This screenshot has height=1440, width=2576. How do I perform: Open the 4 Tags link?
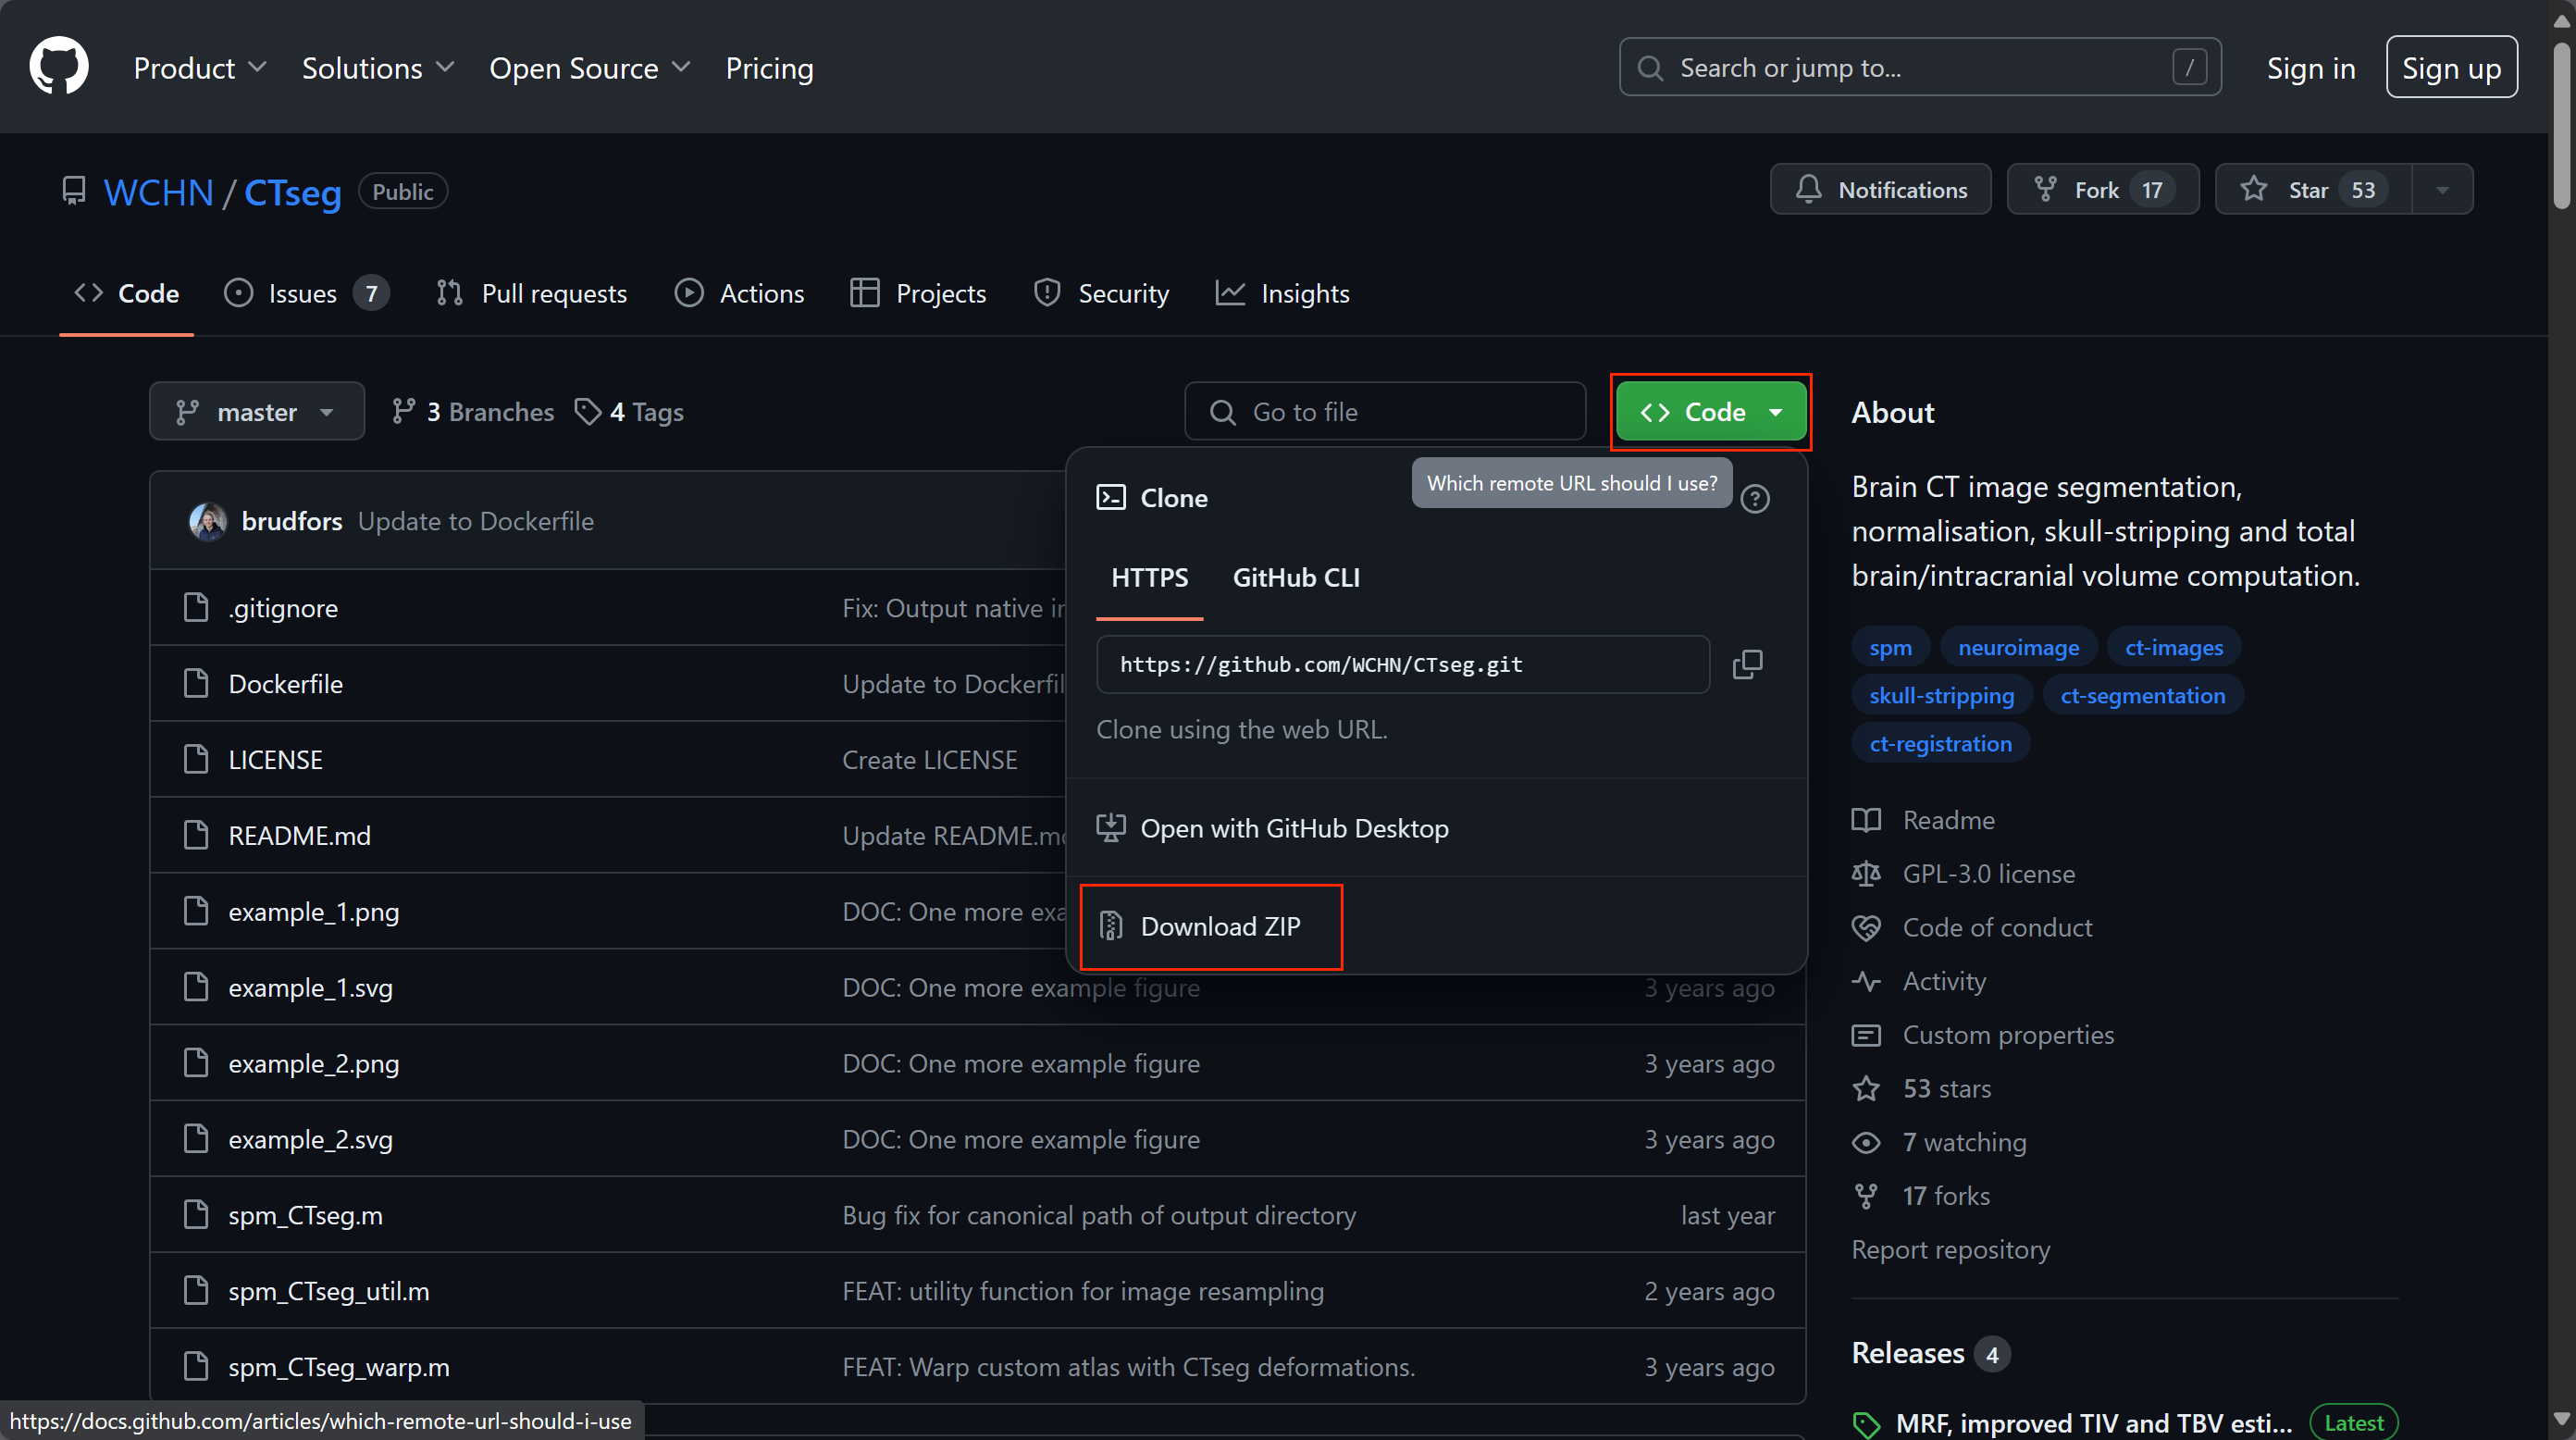coord(630,412)
